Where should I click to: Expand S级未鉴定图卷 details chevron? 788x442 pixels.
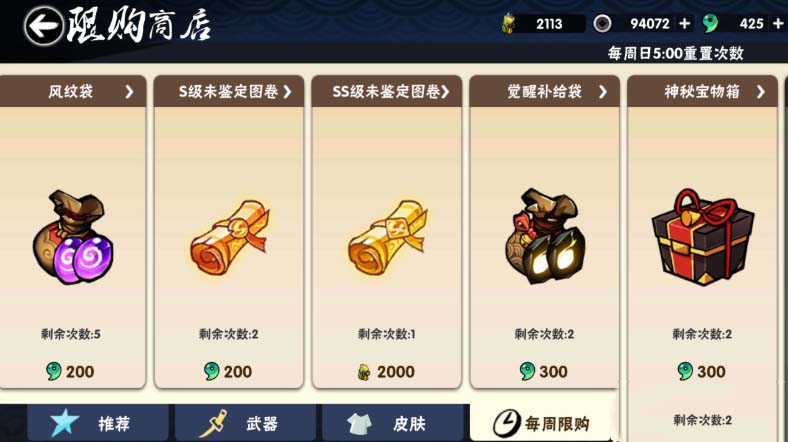287,91
